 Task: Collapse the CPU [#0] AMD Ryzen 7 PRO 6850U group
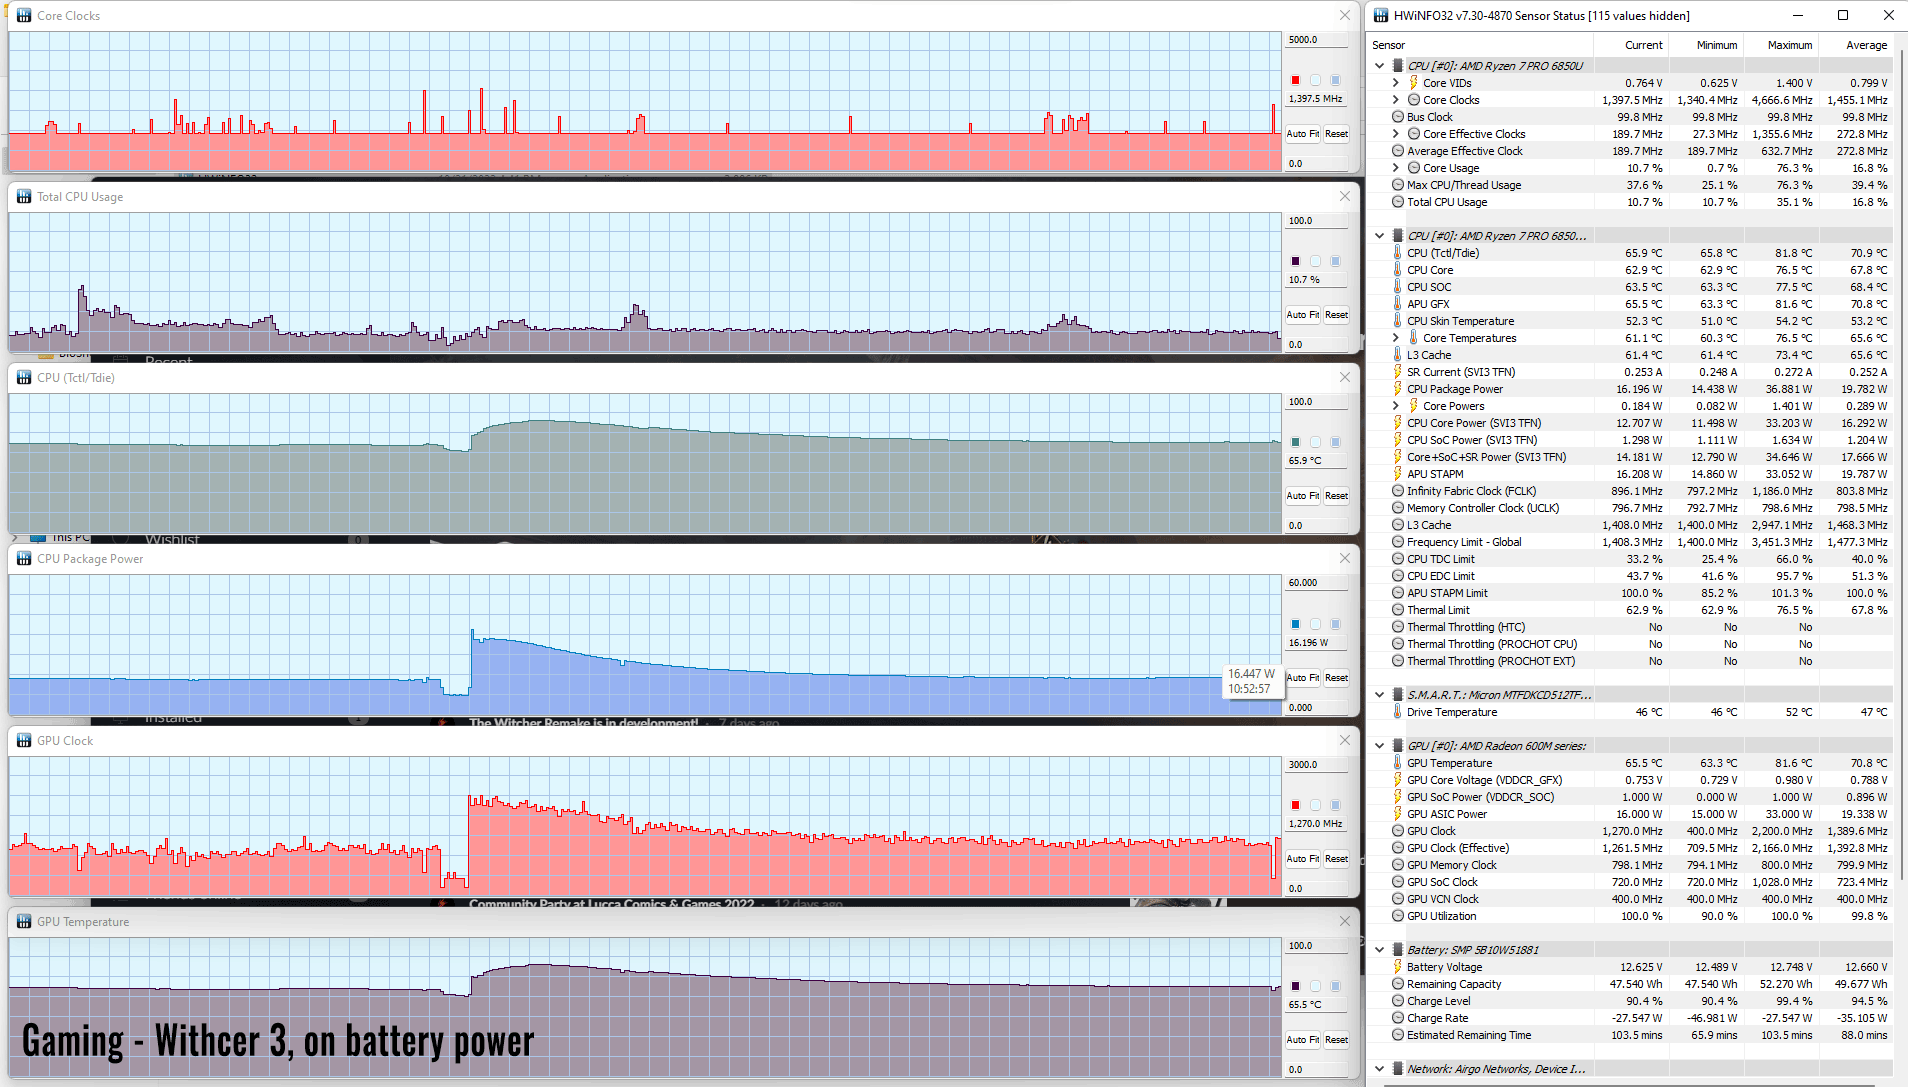pos(1380,66)
